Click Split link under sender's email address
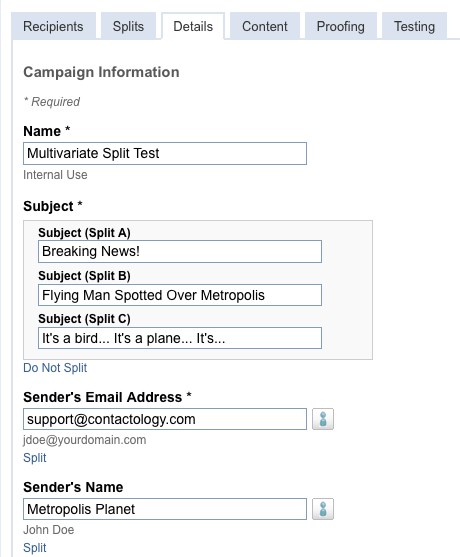Image resolution: width=460 pixels, height=557 pixels. [35, 458]
